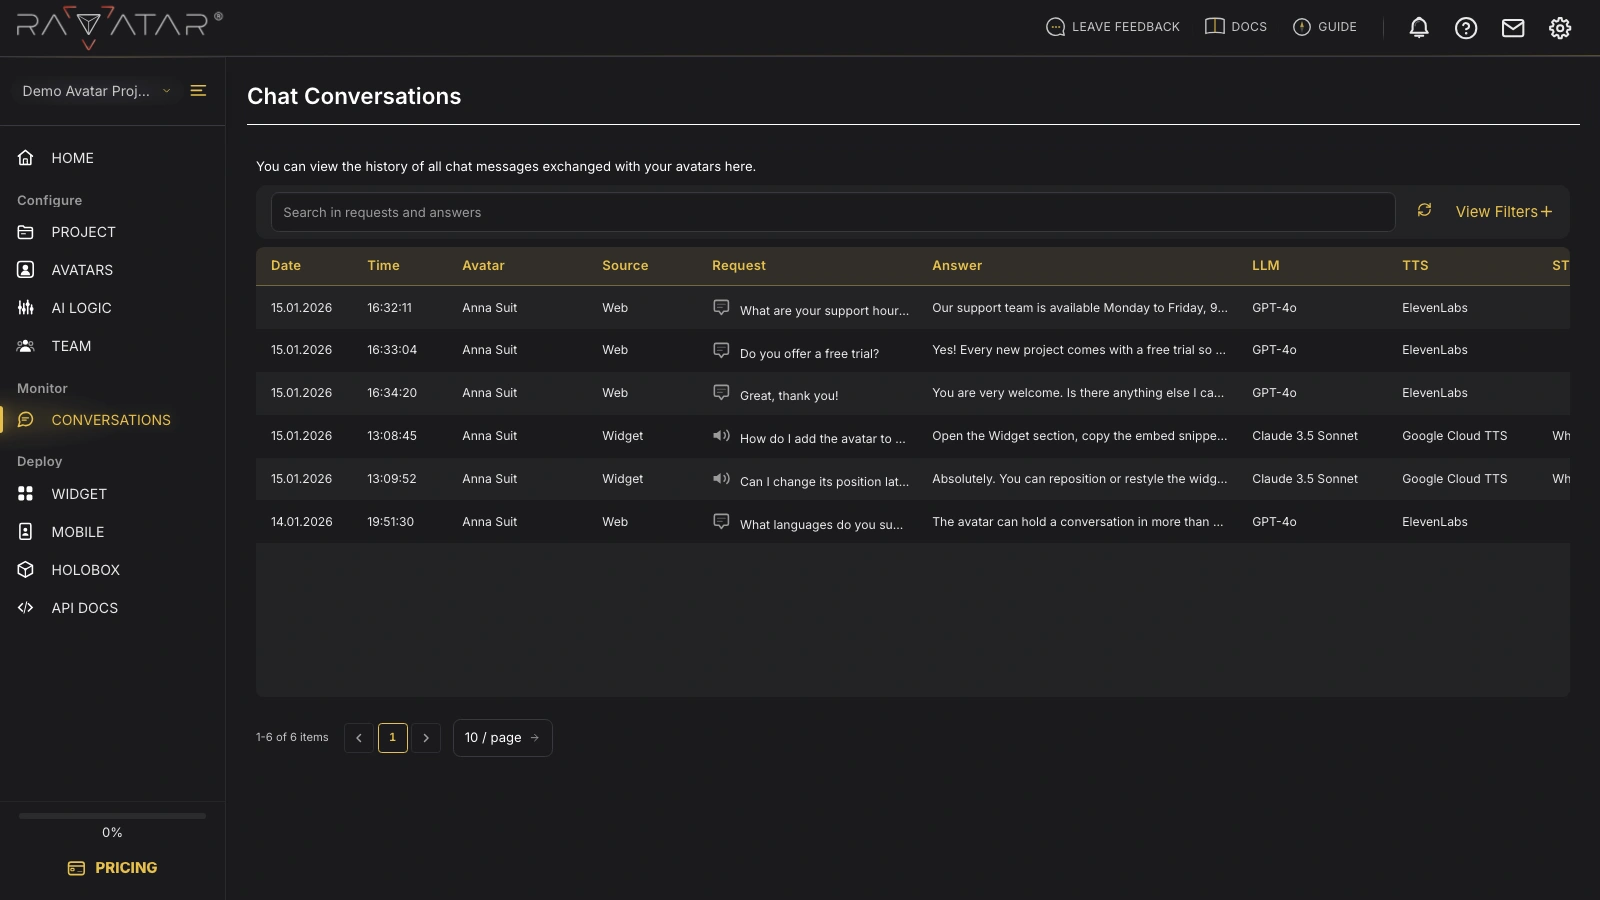Select CONVERSATIONS in the sidebar

tap(112, 420)
